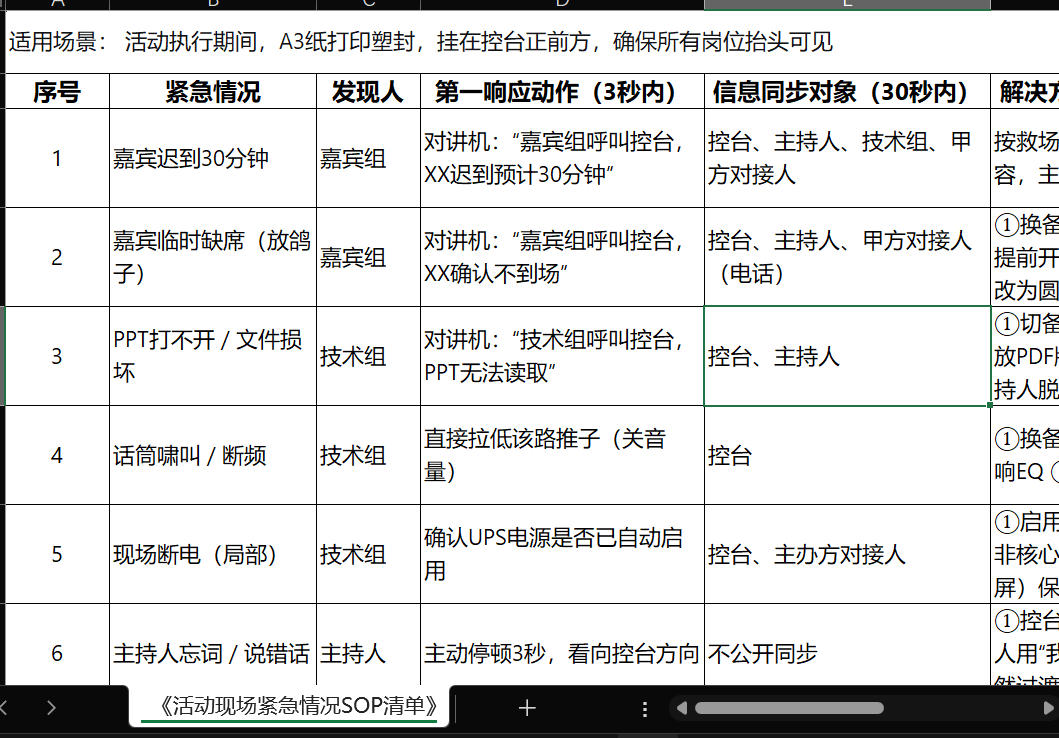Click horizontal scrollbar left arrow
1059x738 pixels.
pos(681,708)
